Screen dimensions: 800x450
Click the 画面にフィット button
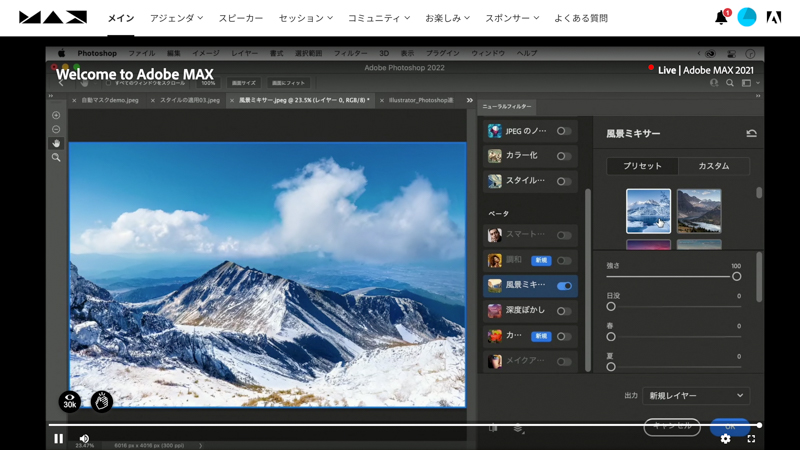pos(288,83)
